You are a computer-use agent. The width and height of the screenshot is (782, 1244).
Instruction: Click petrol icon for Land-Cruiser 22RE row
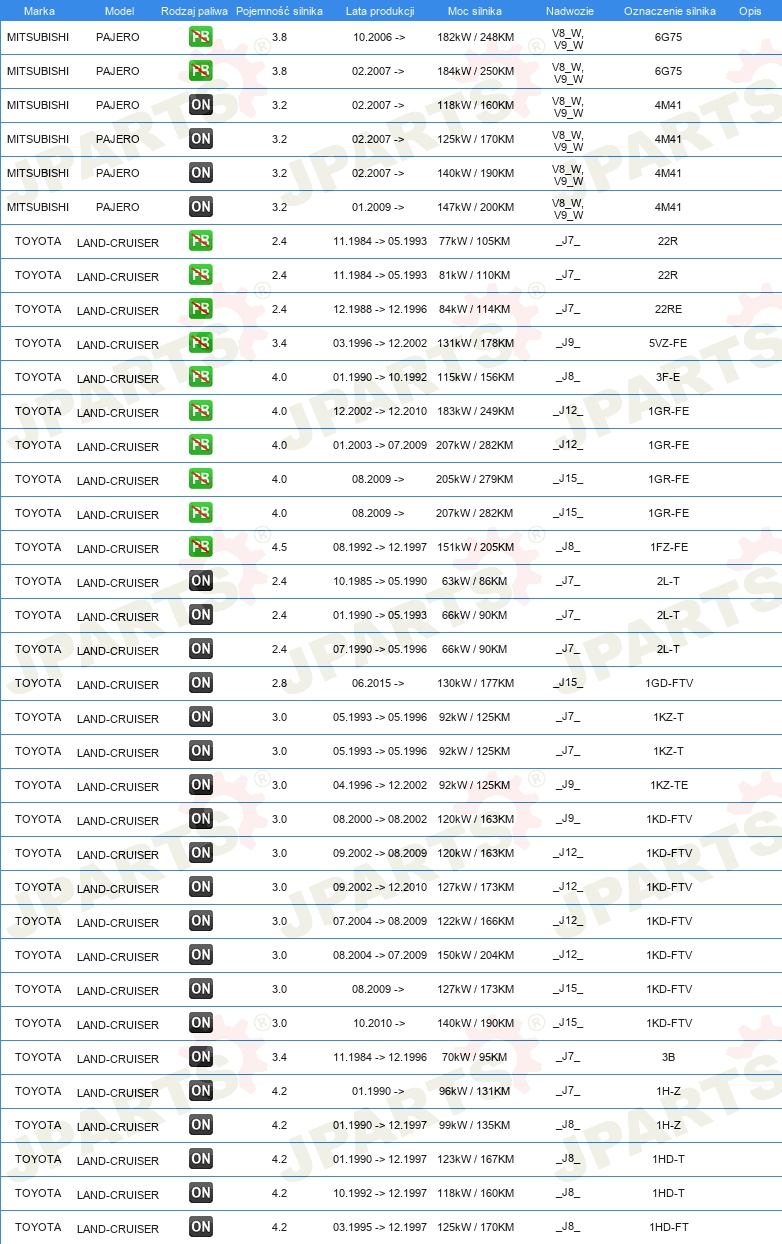pyautogui.click(x=201, y=309)
